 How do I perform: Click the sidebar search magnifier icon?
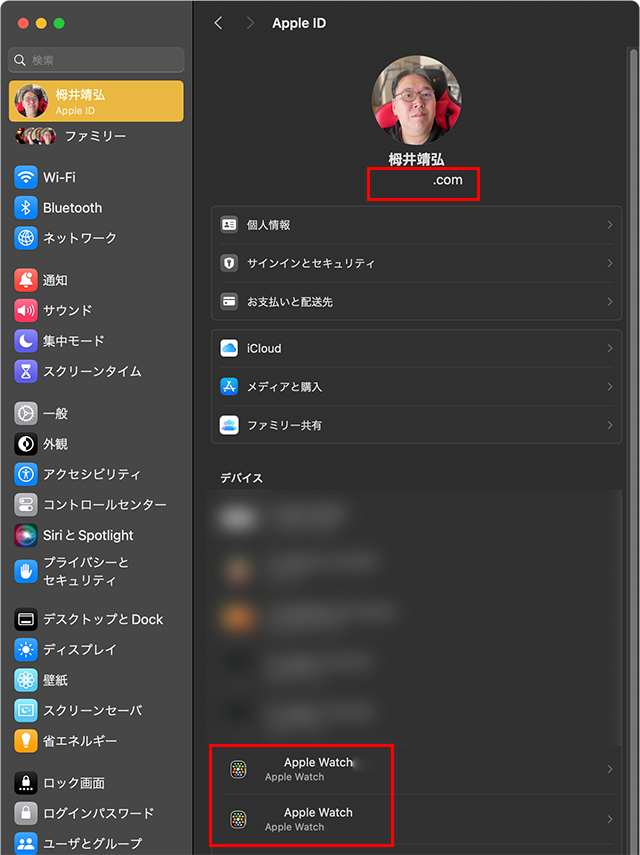pyautogui.click(x=20, y=60)
